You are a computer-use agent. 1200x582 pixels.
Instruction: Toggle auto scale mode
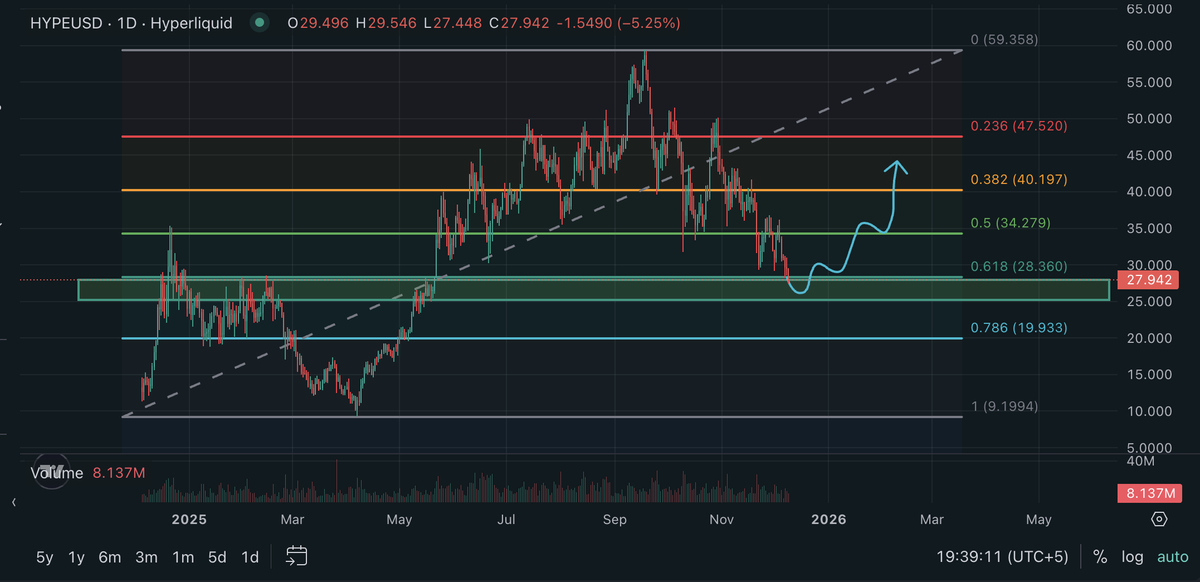[1173, 557]
